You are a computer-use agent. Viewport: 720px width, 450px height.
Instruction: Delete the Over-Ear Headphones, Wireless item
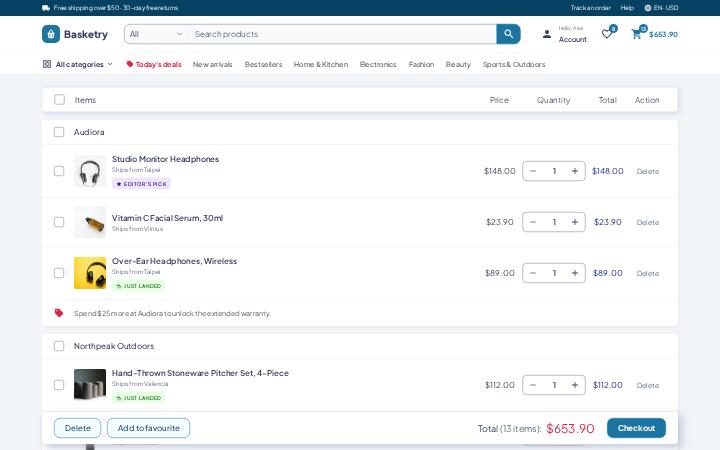647,273
